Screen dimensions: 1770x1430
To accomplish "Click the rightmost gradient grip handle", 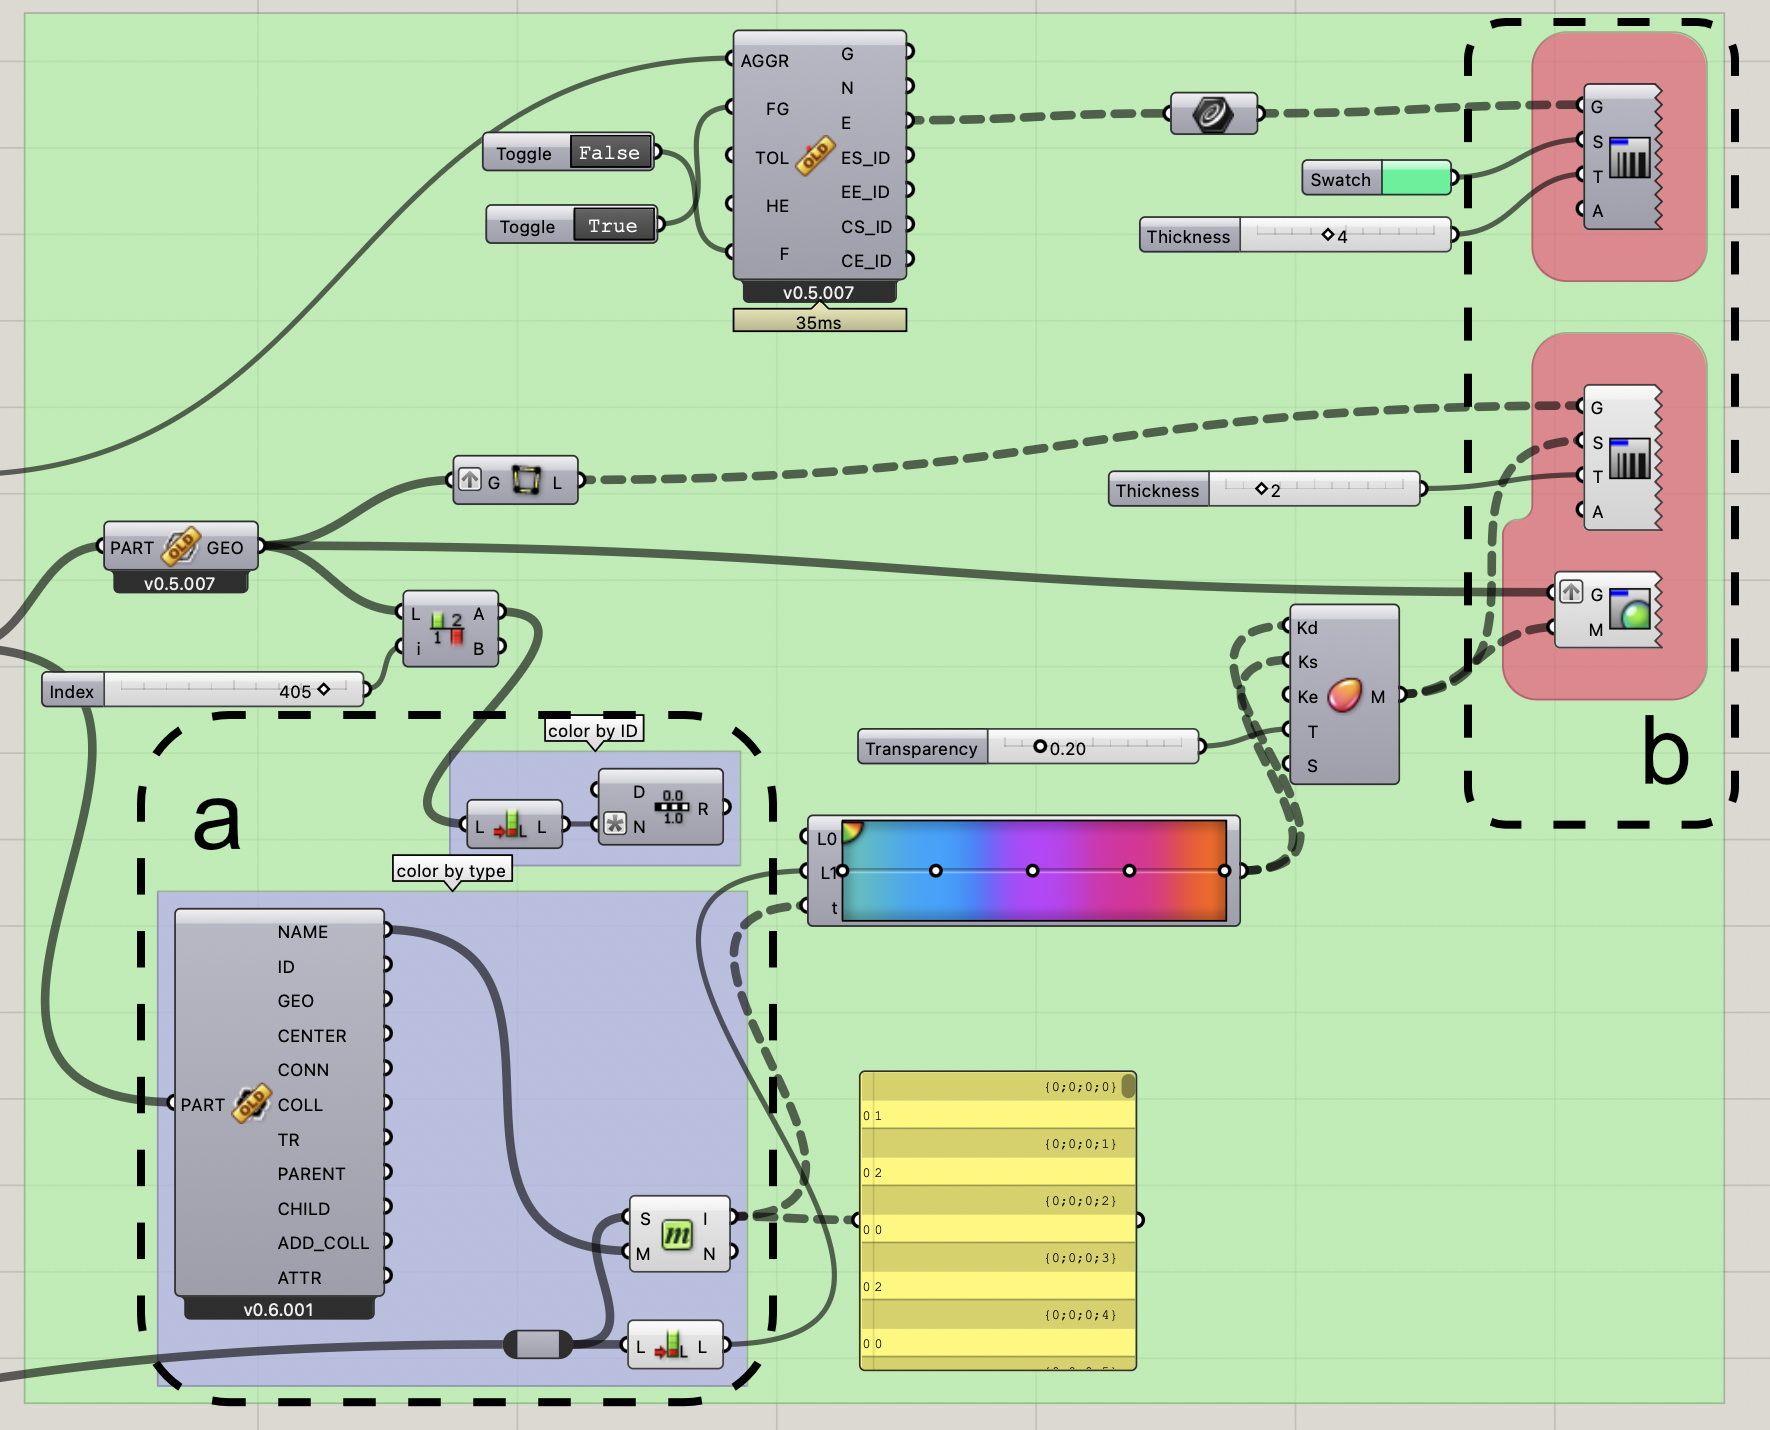I will (1224, 871).
